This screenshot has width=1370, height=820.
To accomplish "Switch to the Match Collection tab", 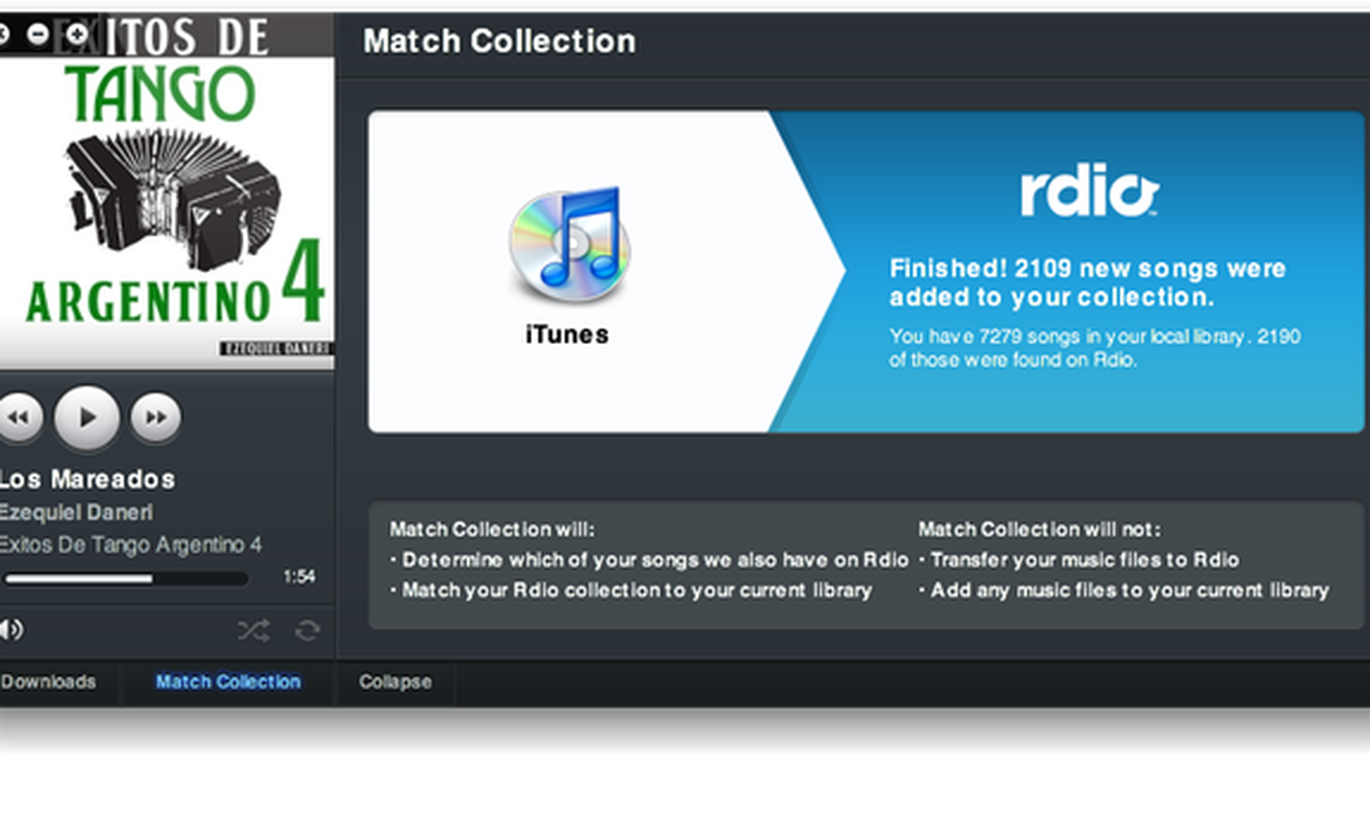I will 228,682.
